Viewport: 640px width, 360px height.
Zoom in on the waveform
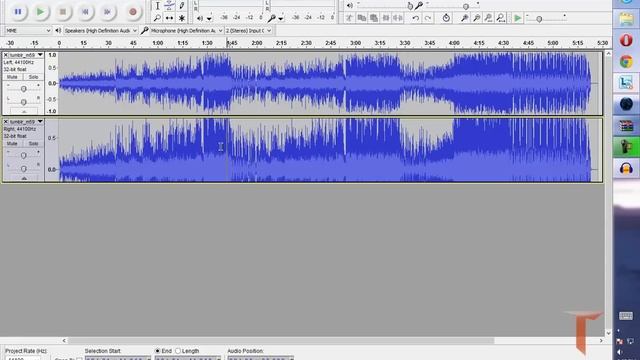464,18
